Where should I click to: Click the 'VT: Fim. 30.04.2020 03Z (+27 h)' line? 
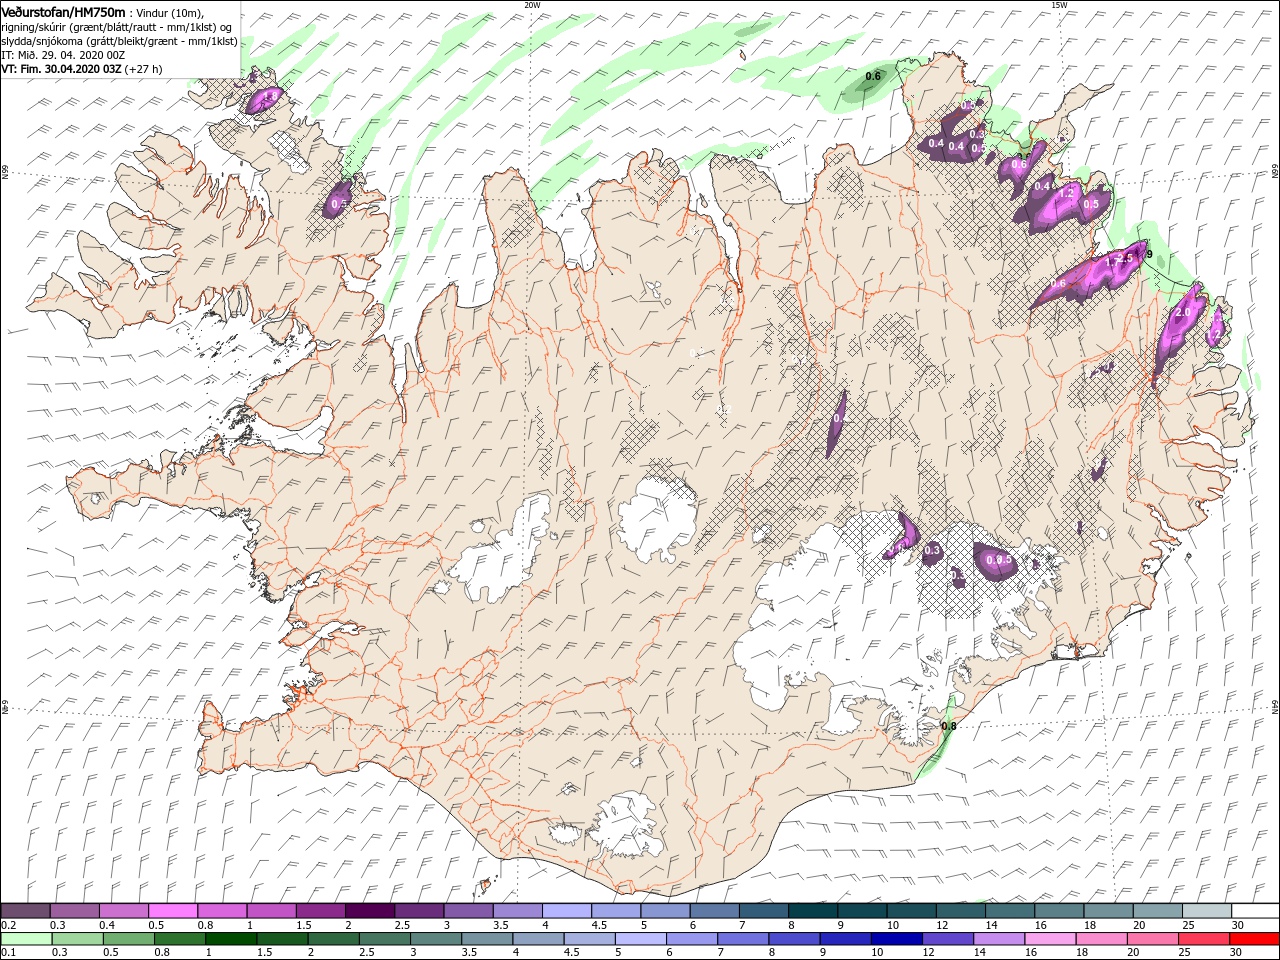click(x=82, y=69)
